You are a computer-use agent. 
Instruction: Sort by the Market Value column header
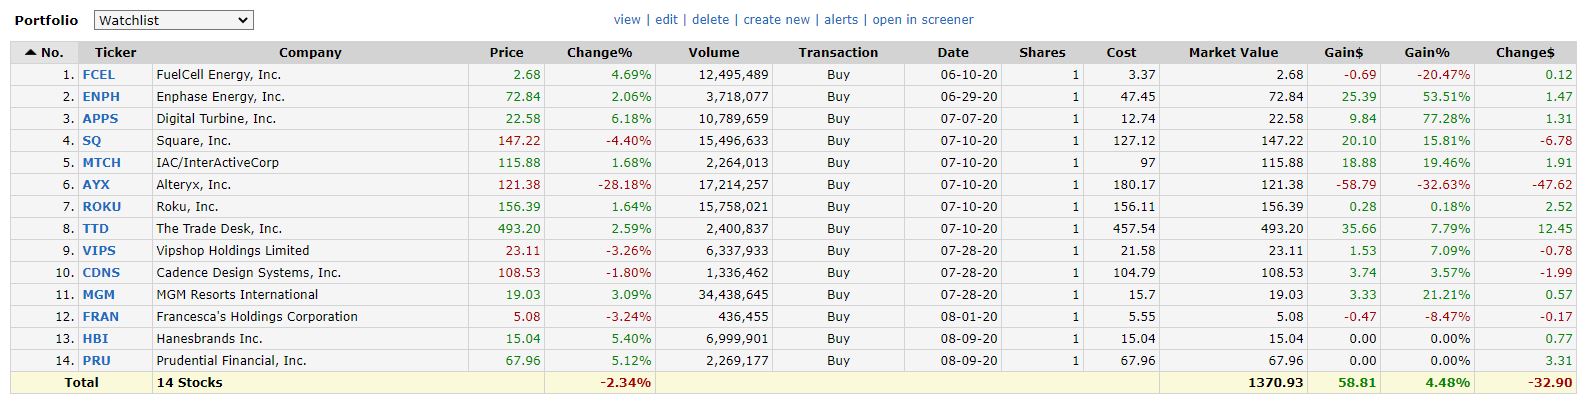pyautogui.click(x=1233, y=52)
